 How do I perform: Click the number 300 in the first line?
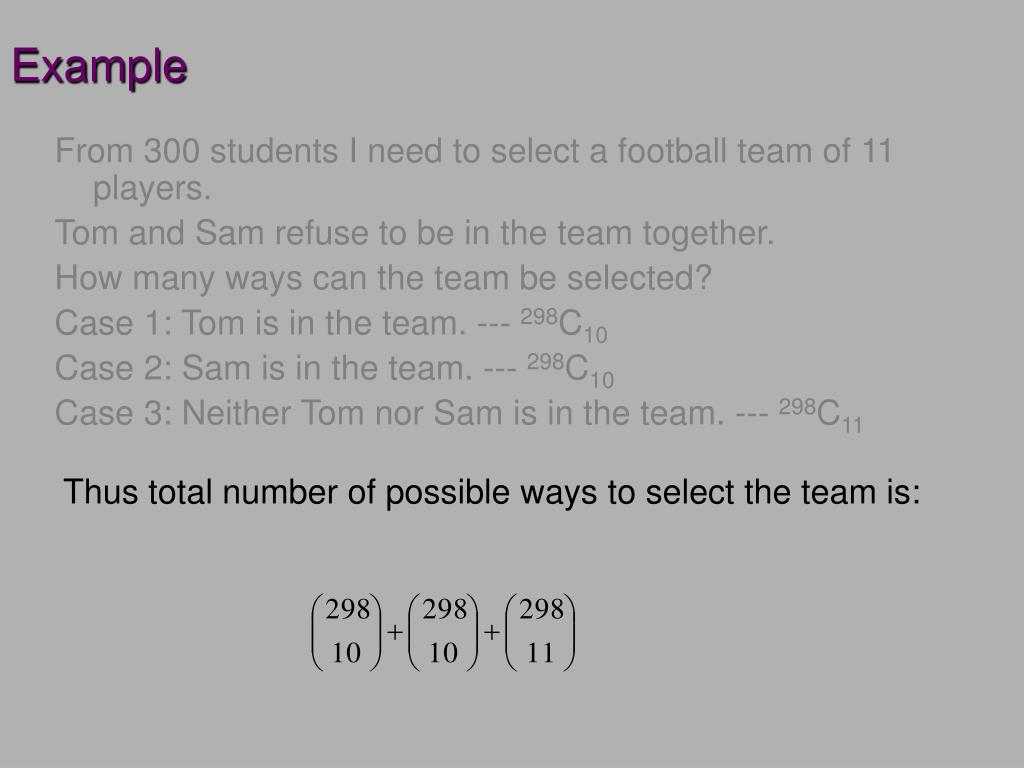(x=171, y=152)
